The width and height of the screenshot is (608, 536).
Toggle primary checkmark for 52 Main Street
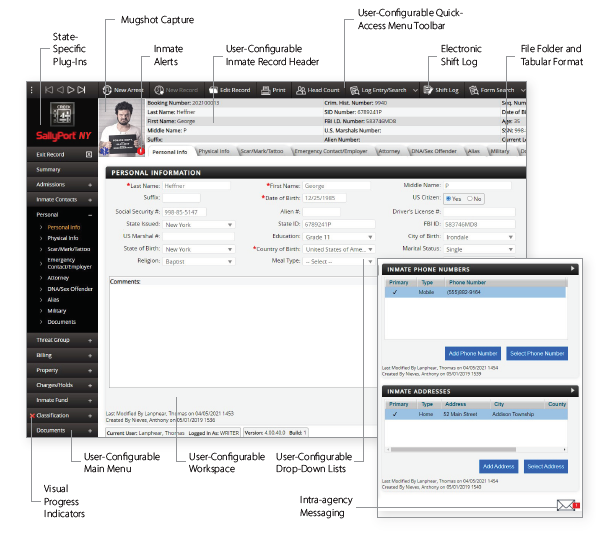coord(395,414)
